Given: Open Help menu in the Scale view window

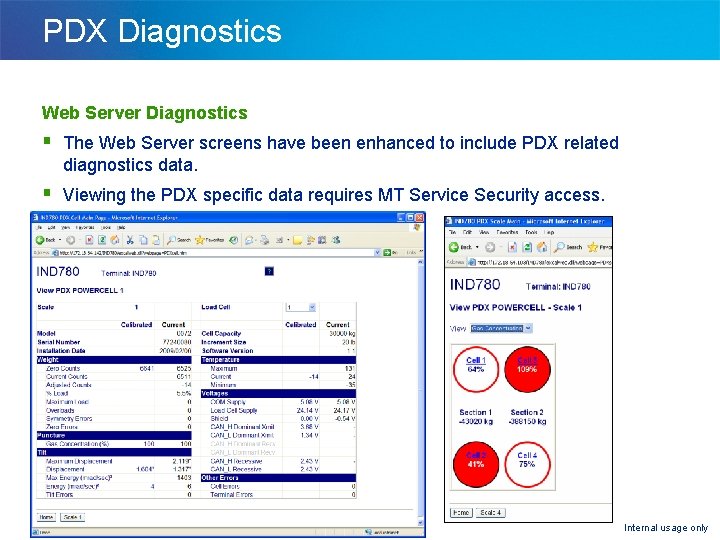Looking at the screenshot, I should point(549,232).
